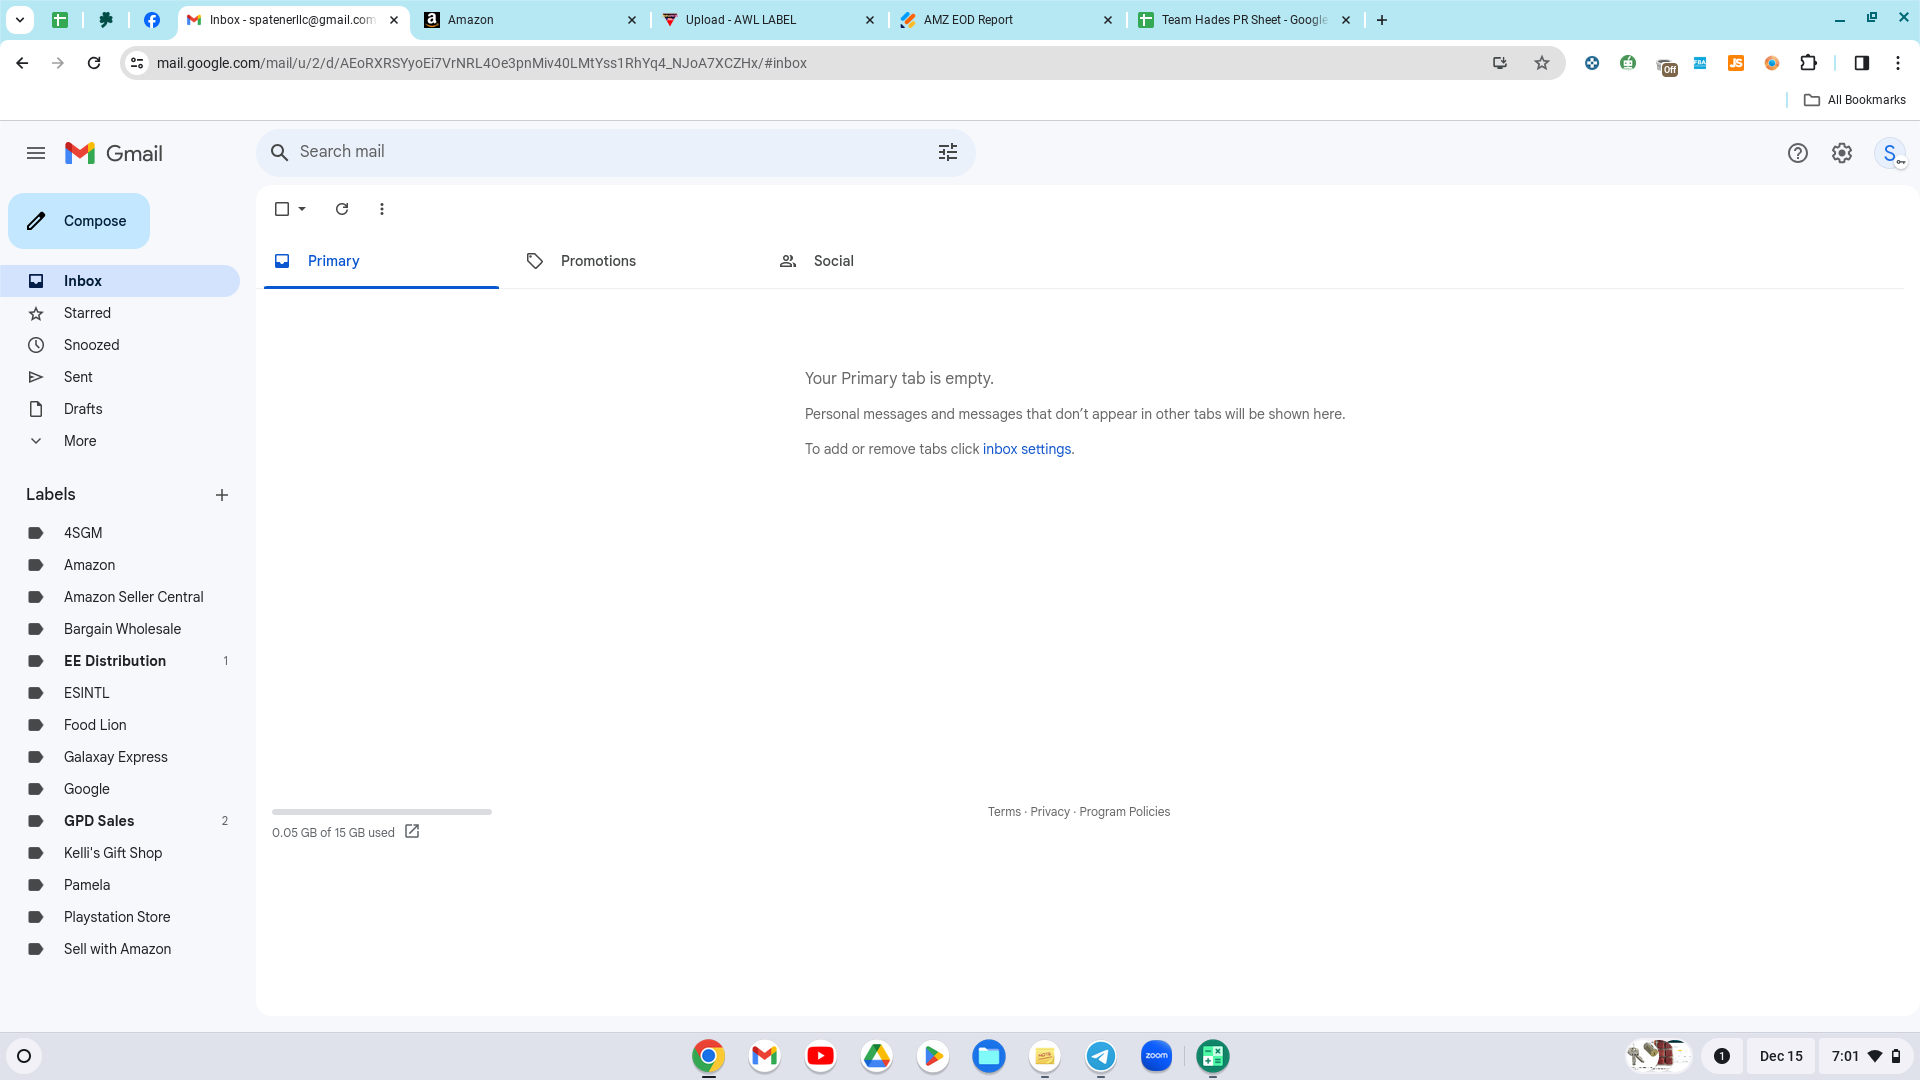The width and height of the screenshot is (1920, 1080).
Task: Reload the page in Chrome
Action: click(94, 63)
